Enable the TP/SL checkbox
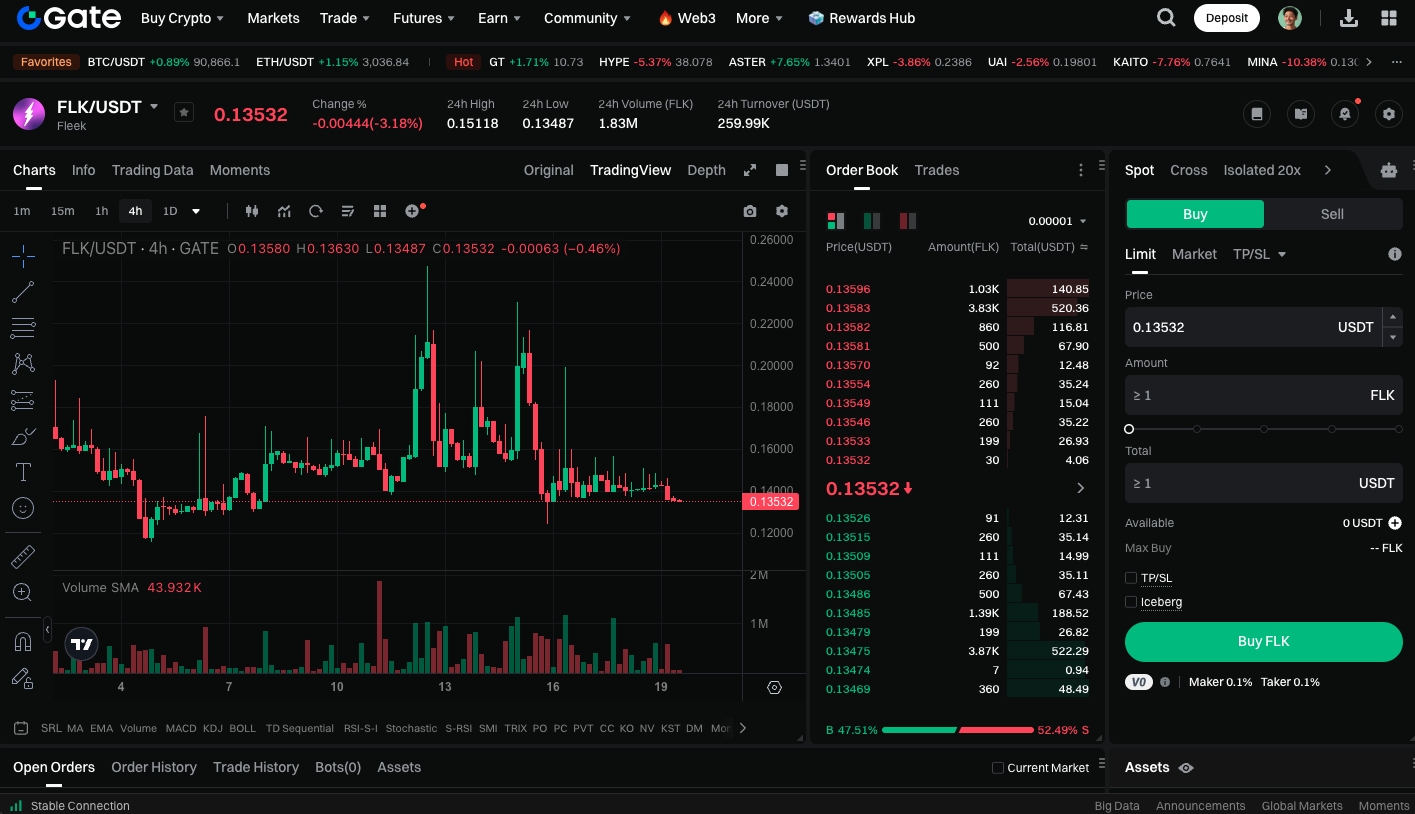The width and height of the screenshot is (1415, 814). [x=1131, y=578]
